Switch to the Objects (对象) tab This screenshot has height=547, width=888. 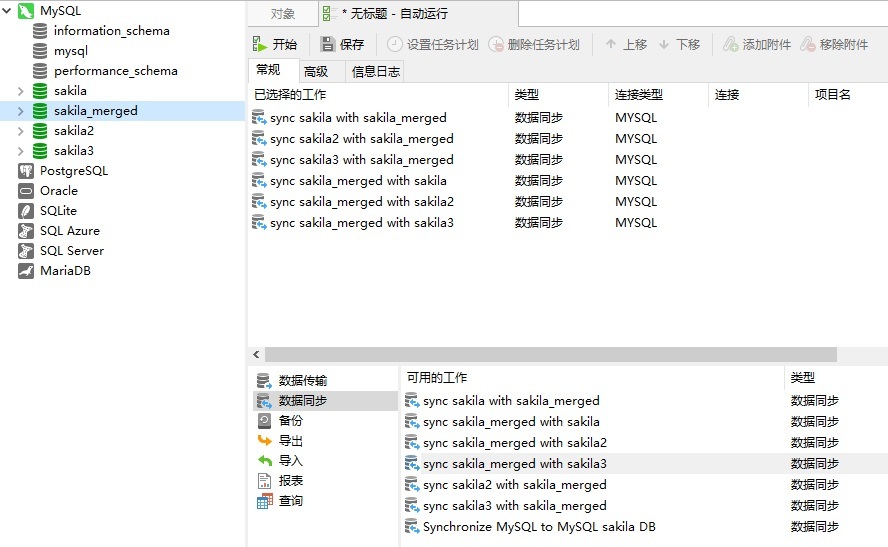coord(283,14)
